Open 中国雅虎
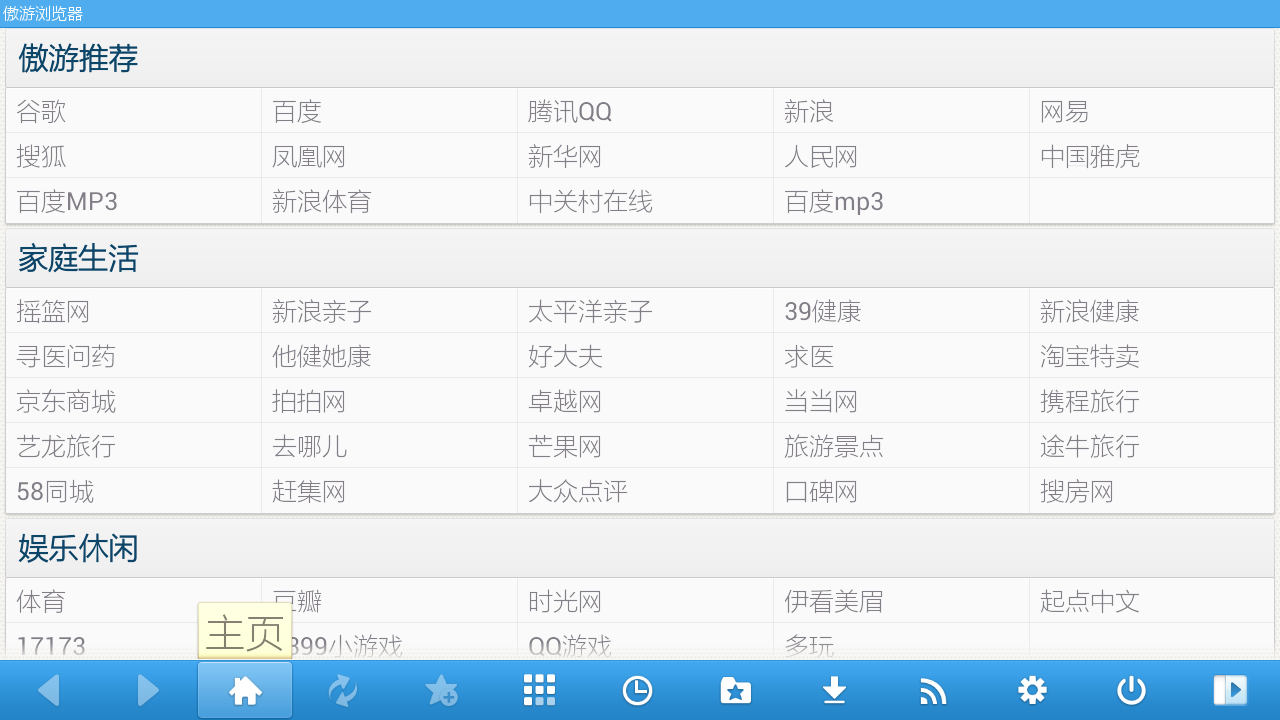Screen dimensions: 1280x720 click(x=1090, y=156)
